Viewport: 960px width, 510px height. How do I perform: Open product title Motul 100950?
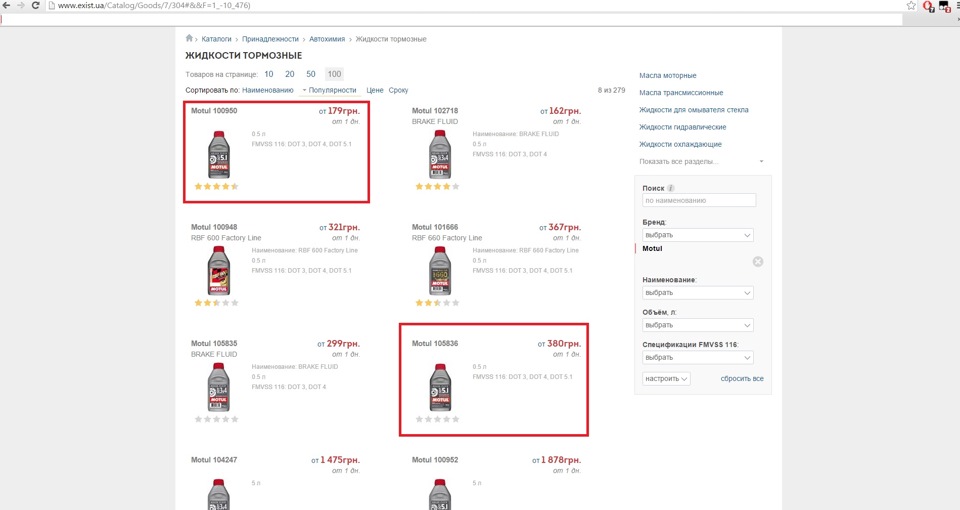point(214,111)
